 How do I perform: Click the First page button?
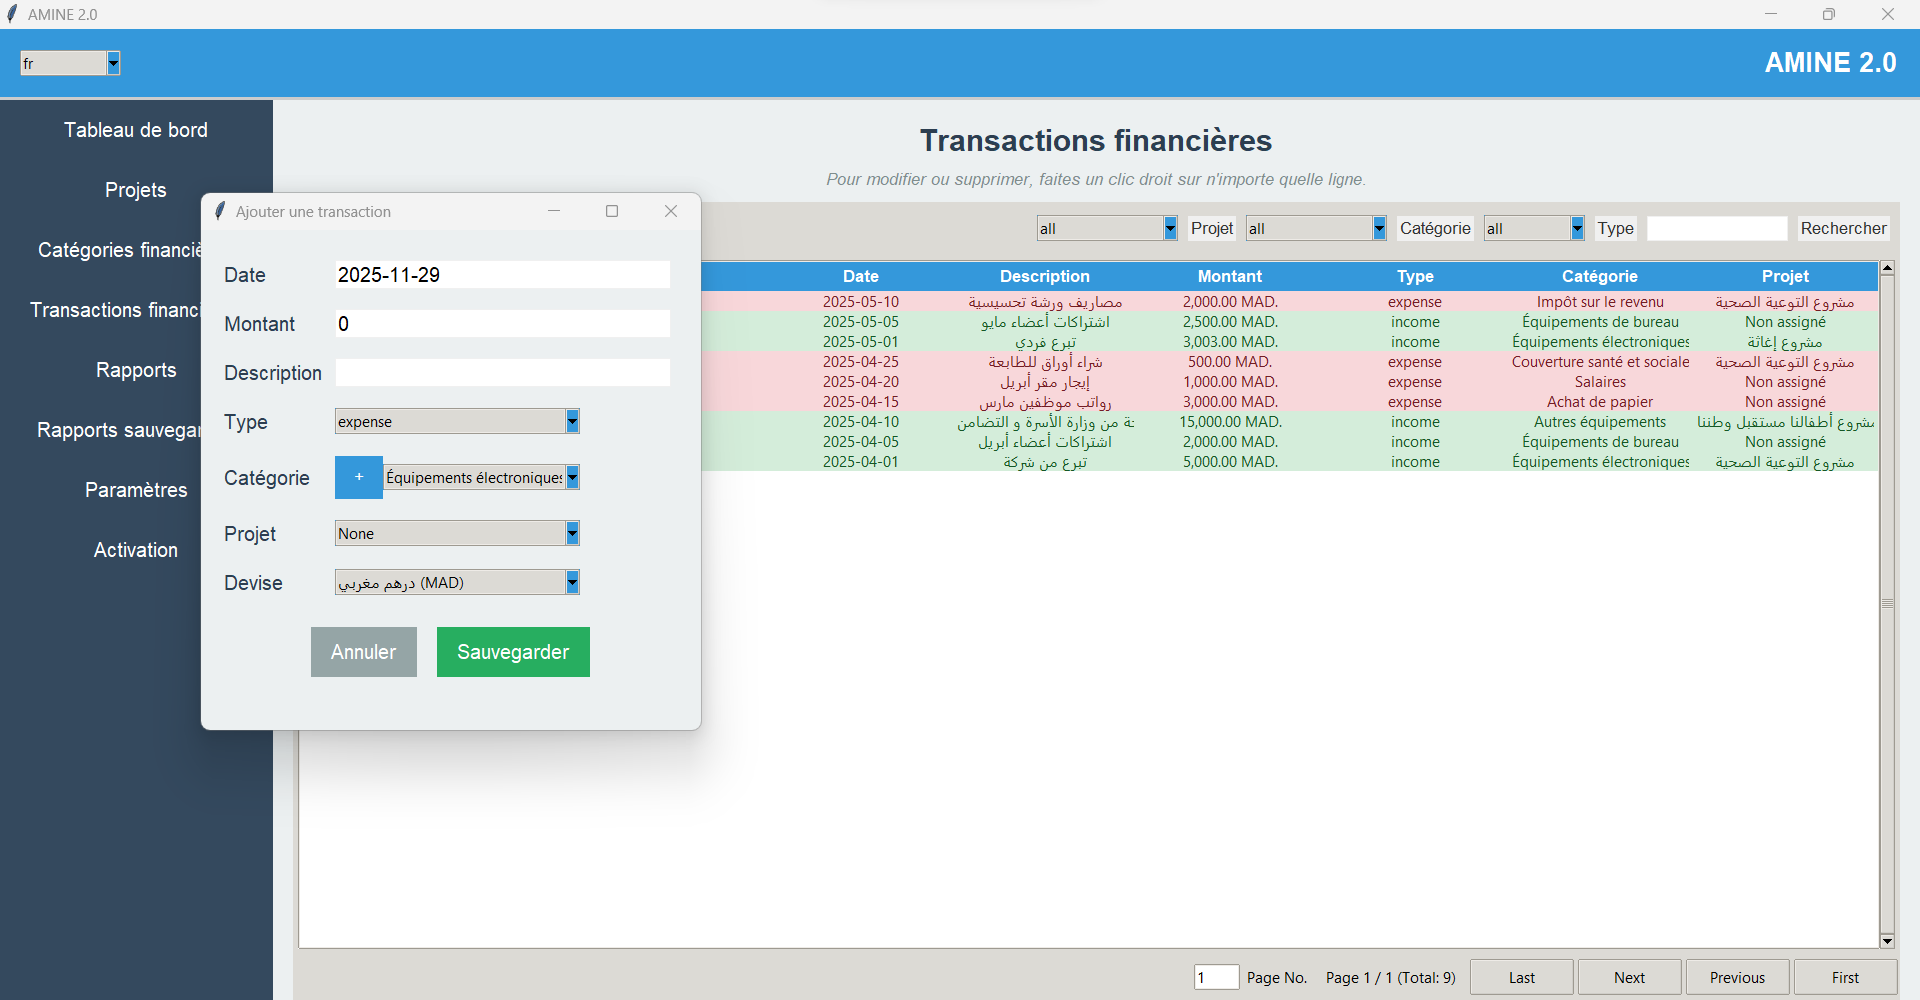point(1843,977)
